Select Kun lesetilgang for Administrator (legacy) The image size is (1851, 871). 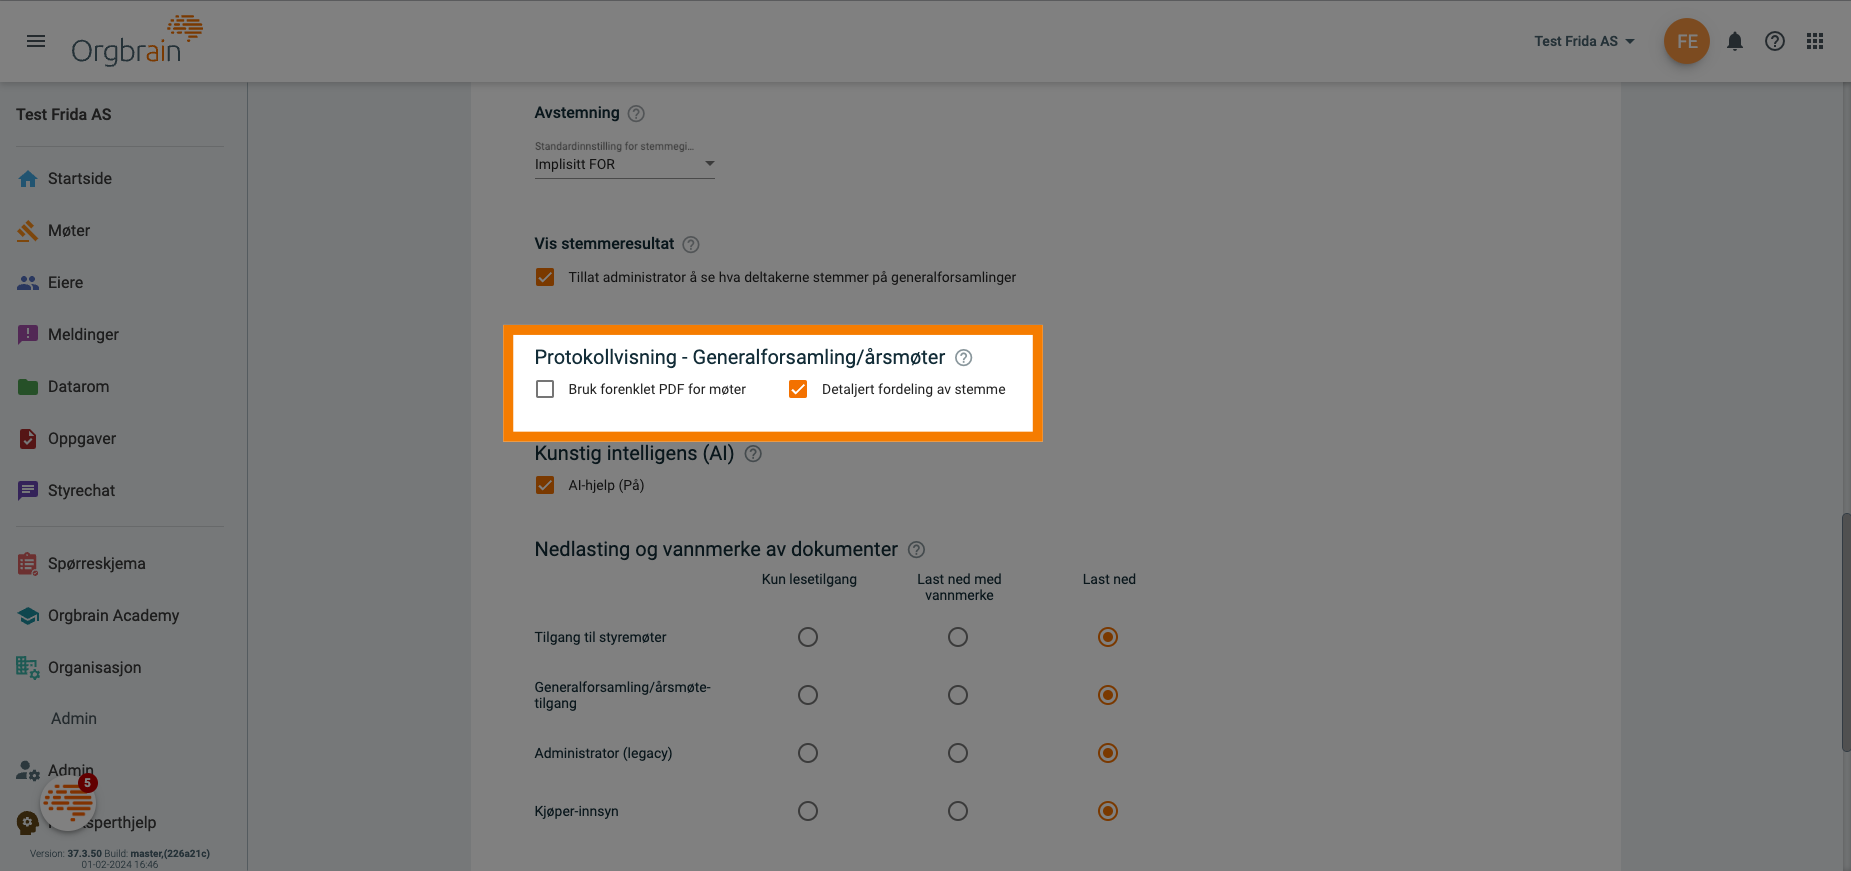[x=808, y=753]
